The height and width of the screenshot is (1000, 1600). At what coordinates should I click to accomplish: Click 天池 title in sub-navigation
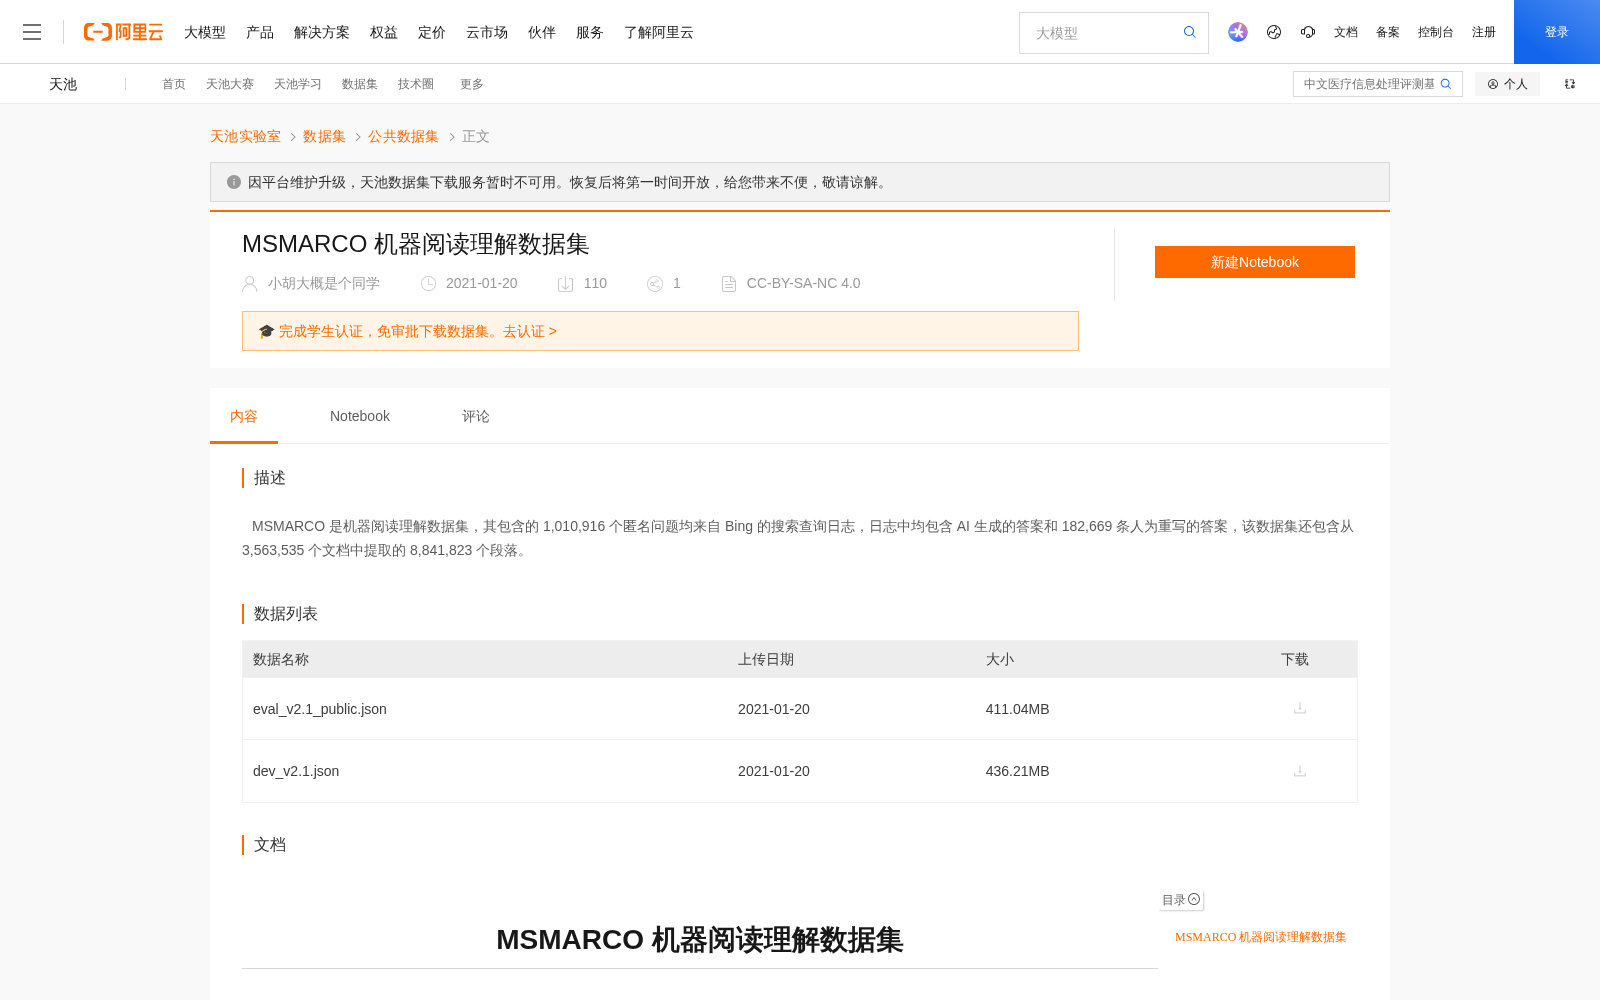[x=63, y=84]
